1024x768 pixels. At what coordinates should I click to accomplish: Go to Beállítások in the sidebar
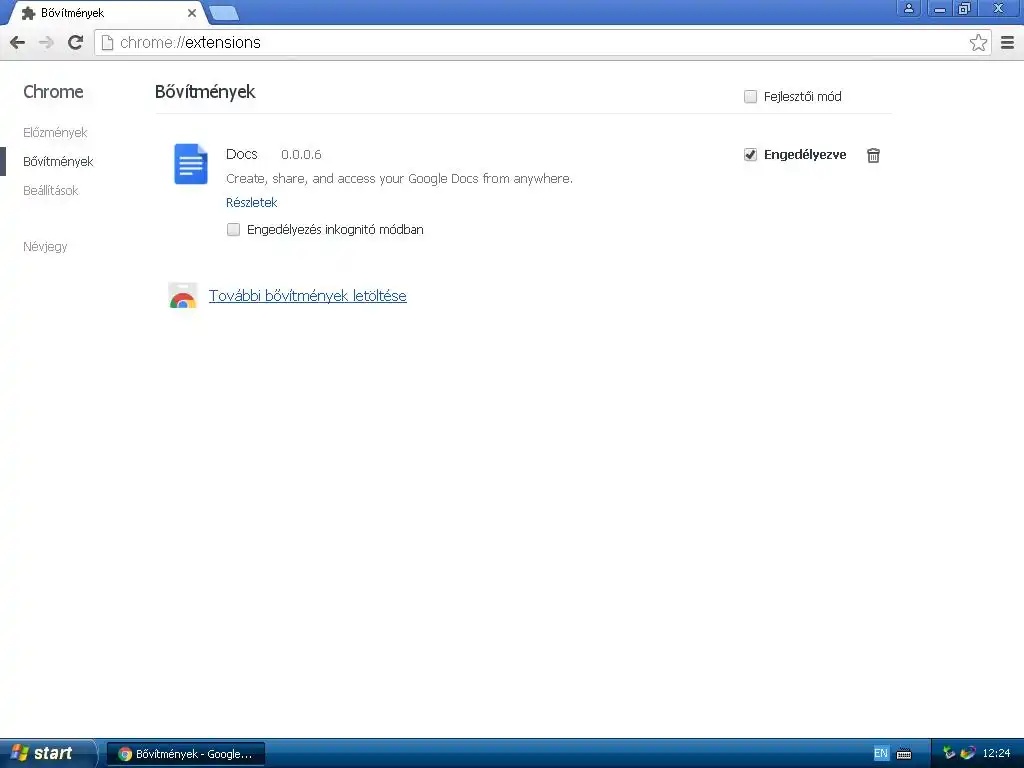tap(50, 191)
